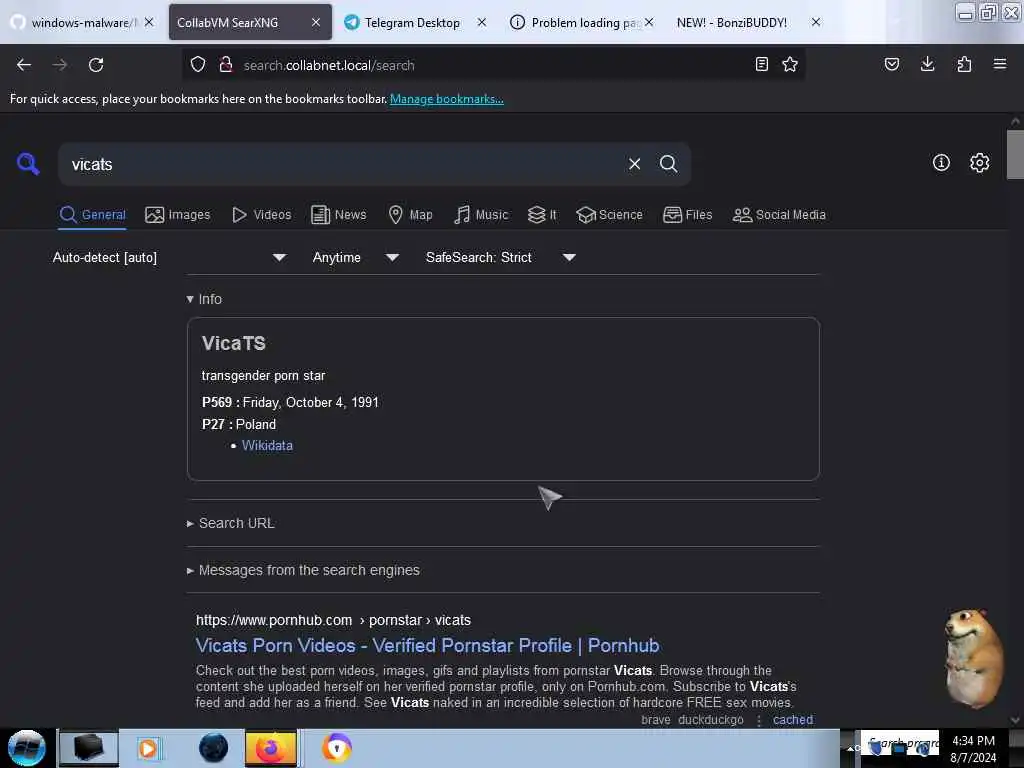The image size is (1024, 768).
Task: Select the Images search category
Action: pos(178,215)
